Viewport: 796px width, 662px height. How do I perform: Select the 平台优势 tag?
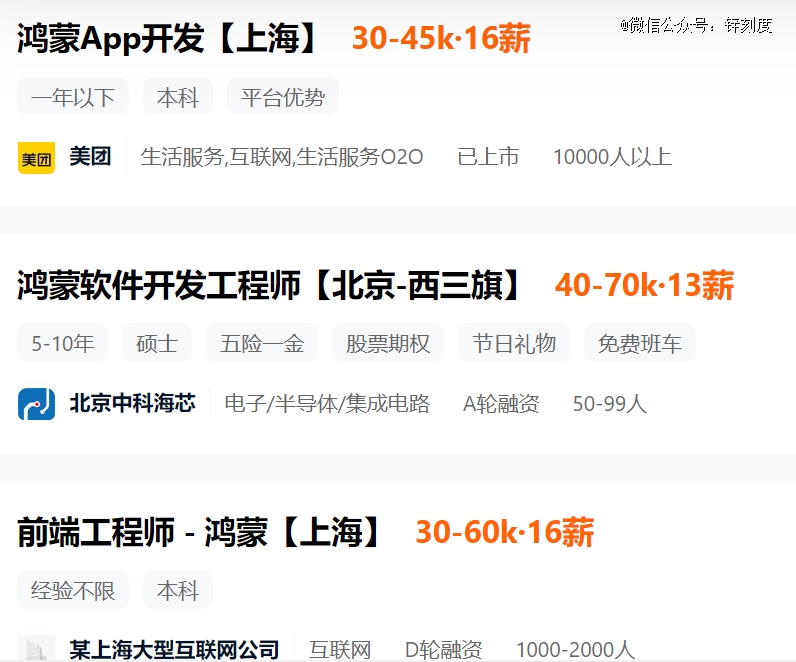coord(283,96)
